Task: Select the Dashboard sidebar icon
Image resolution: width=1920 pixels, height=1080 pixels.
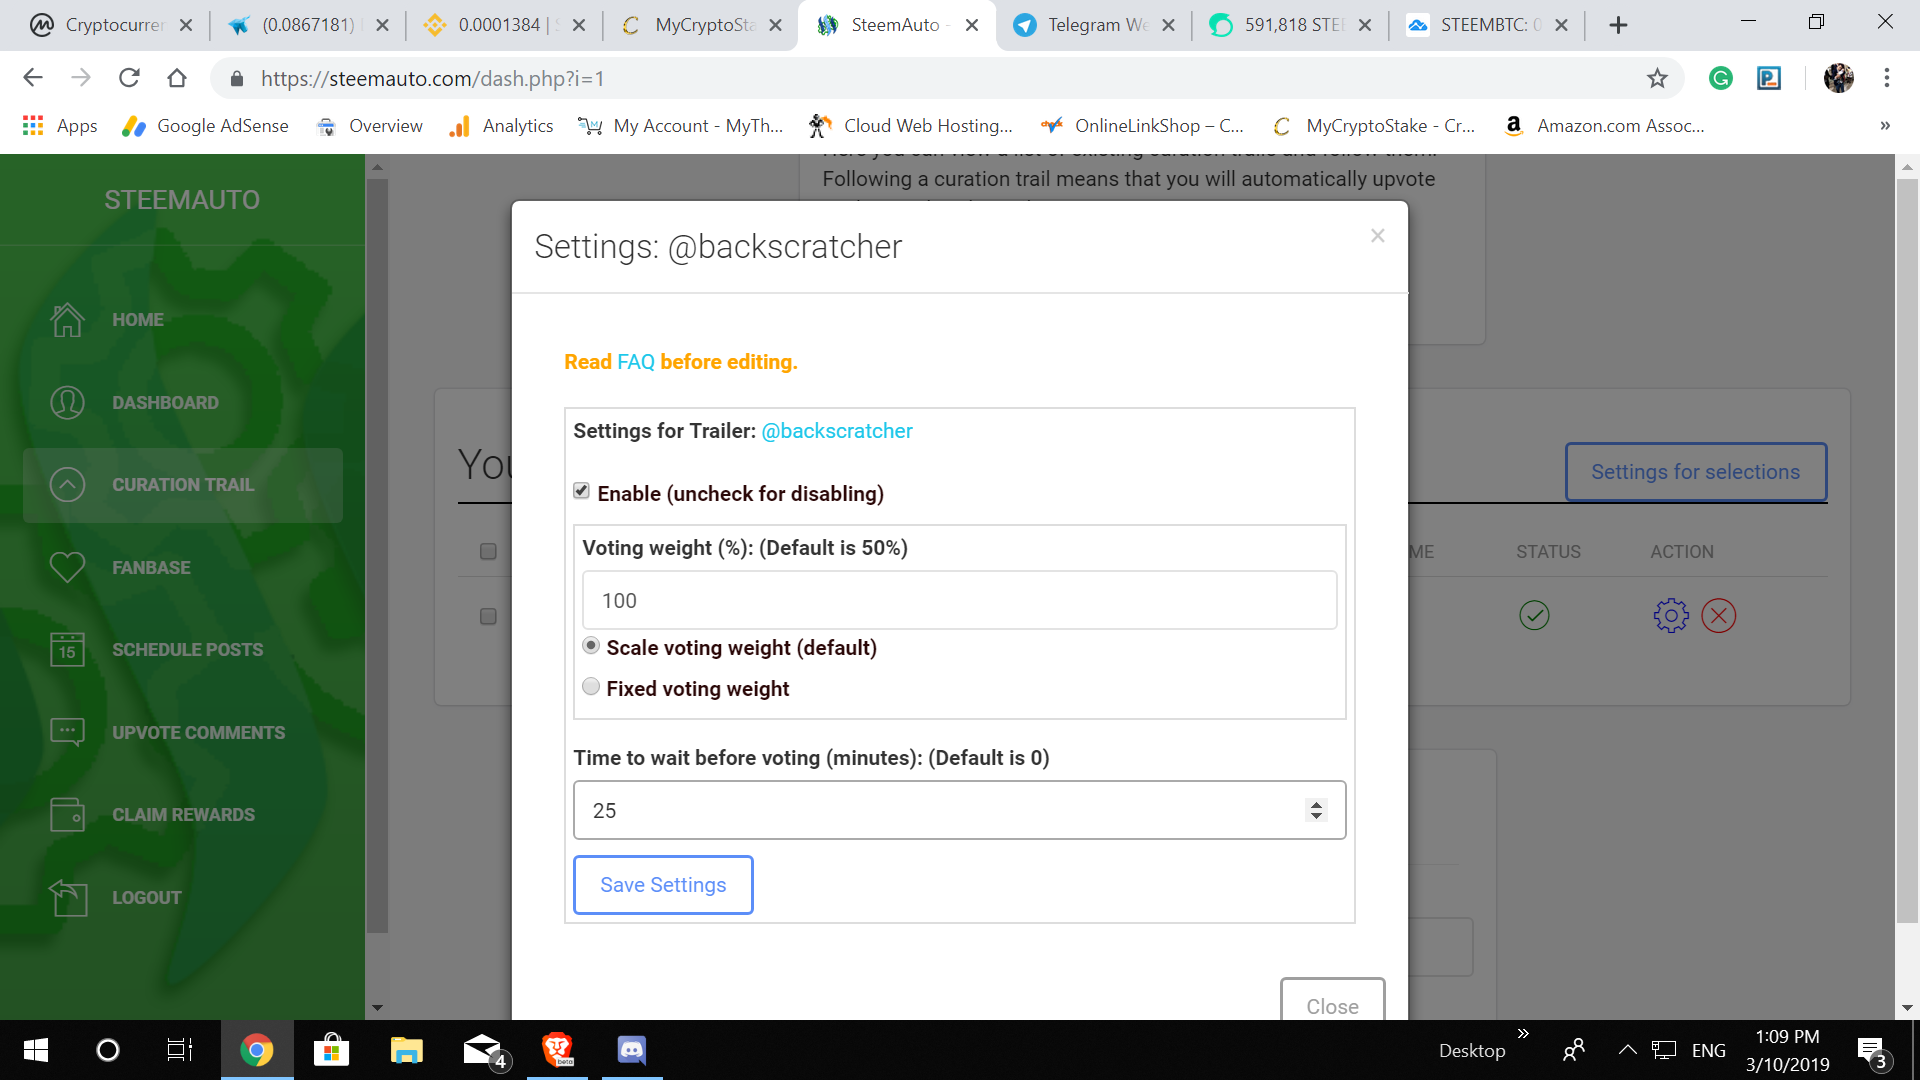Action: click(67, 402)
